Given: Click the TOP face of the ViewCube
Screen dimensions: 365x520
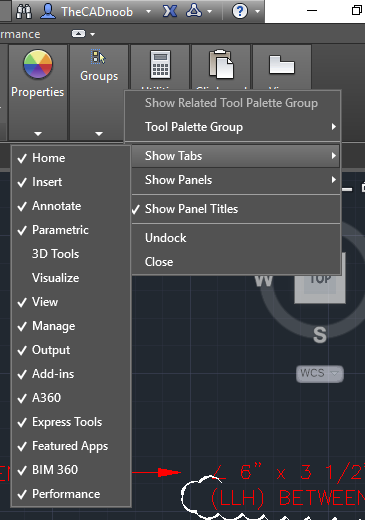Looking at the screenshot, I should [x=320, y=282].
